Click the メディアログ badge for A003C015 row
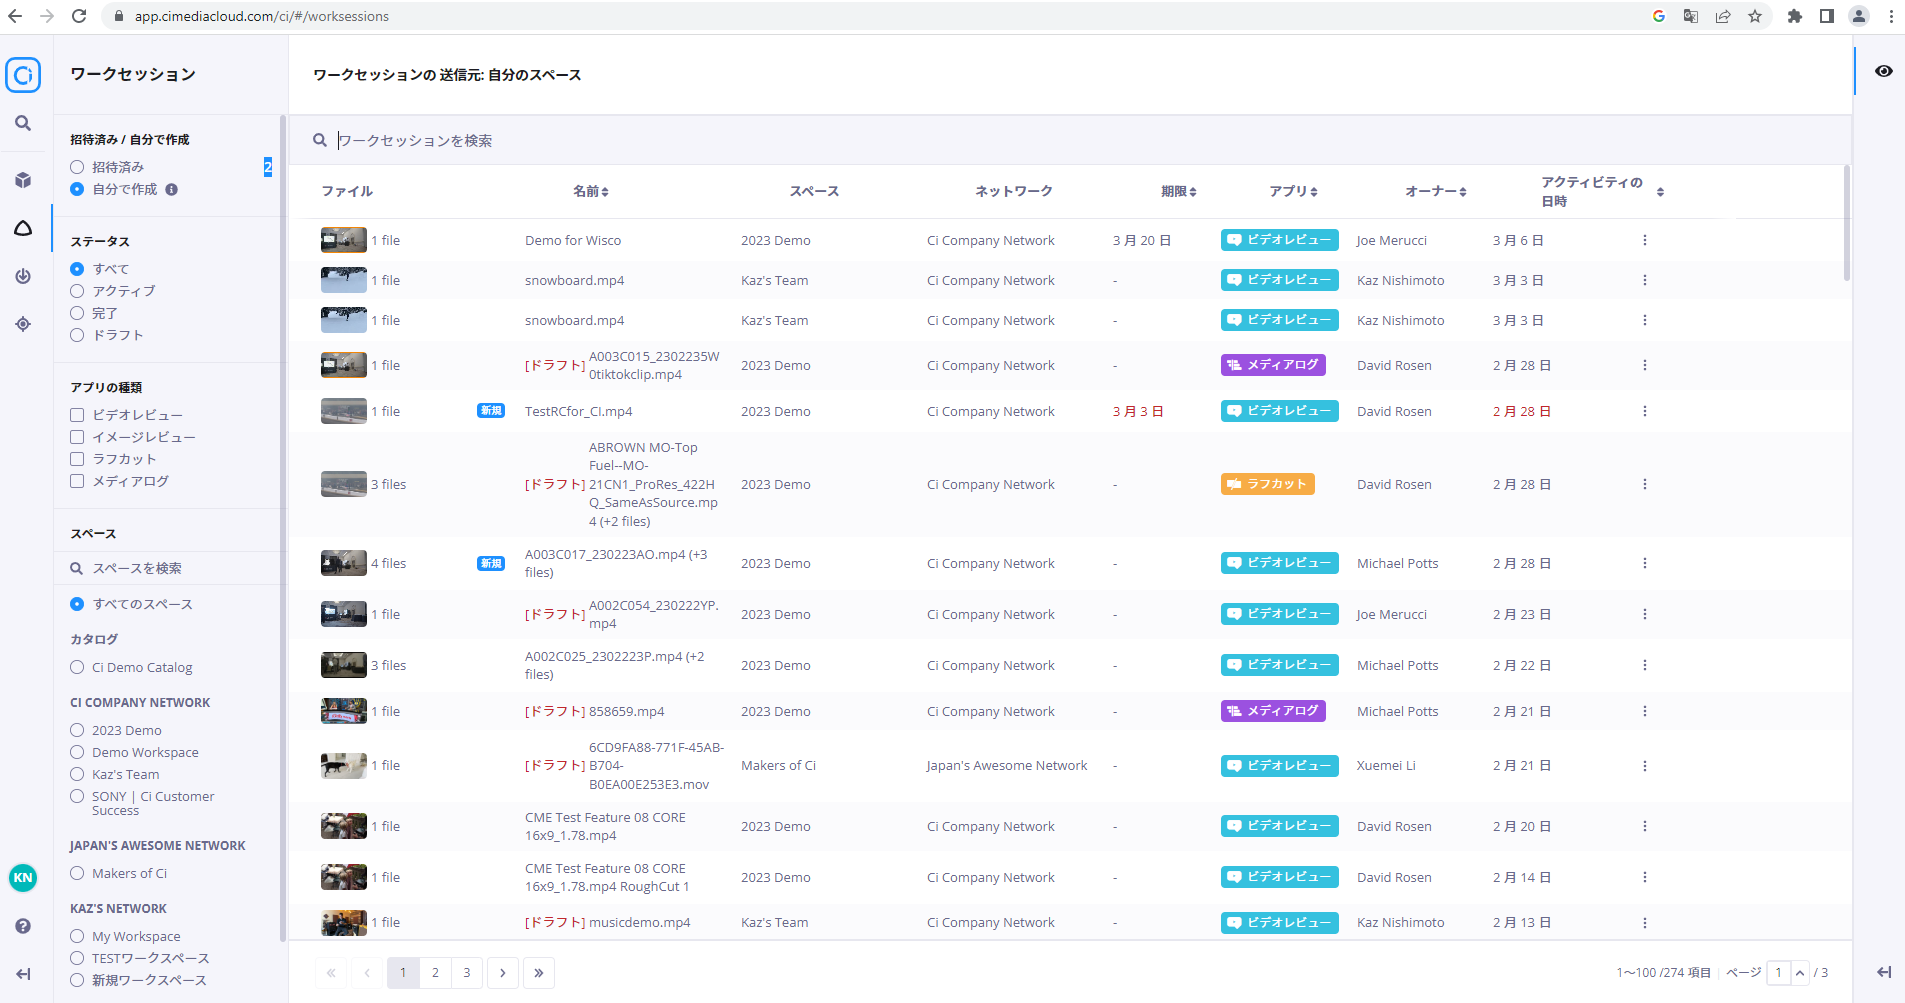 click(1273, 365)
